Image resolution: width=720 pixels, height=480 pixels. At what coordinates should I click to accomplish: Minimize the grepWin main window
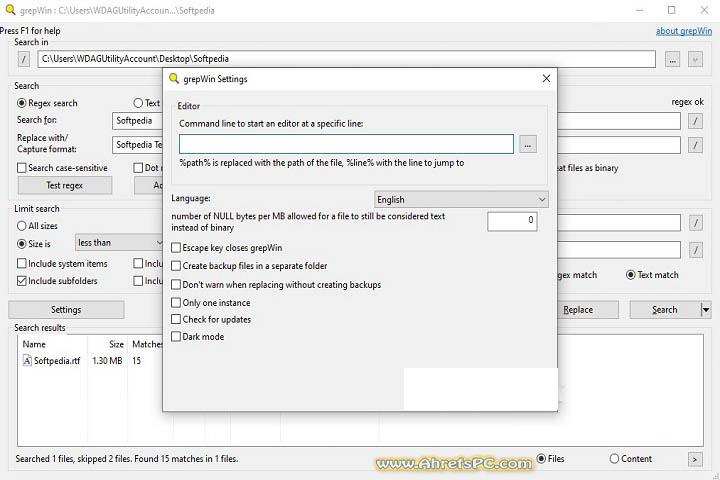639,10
